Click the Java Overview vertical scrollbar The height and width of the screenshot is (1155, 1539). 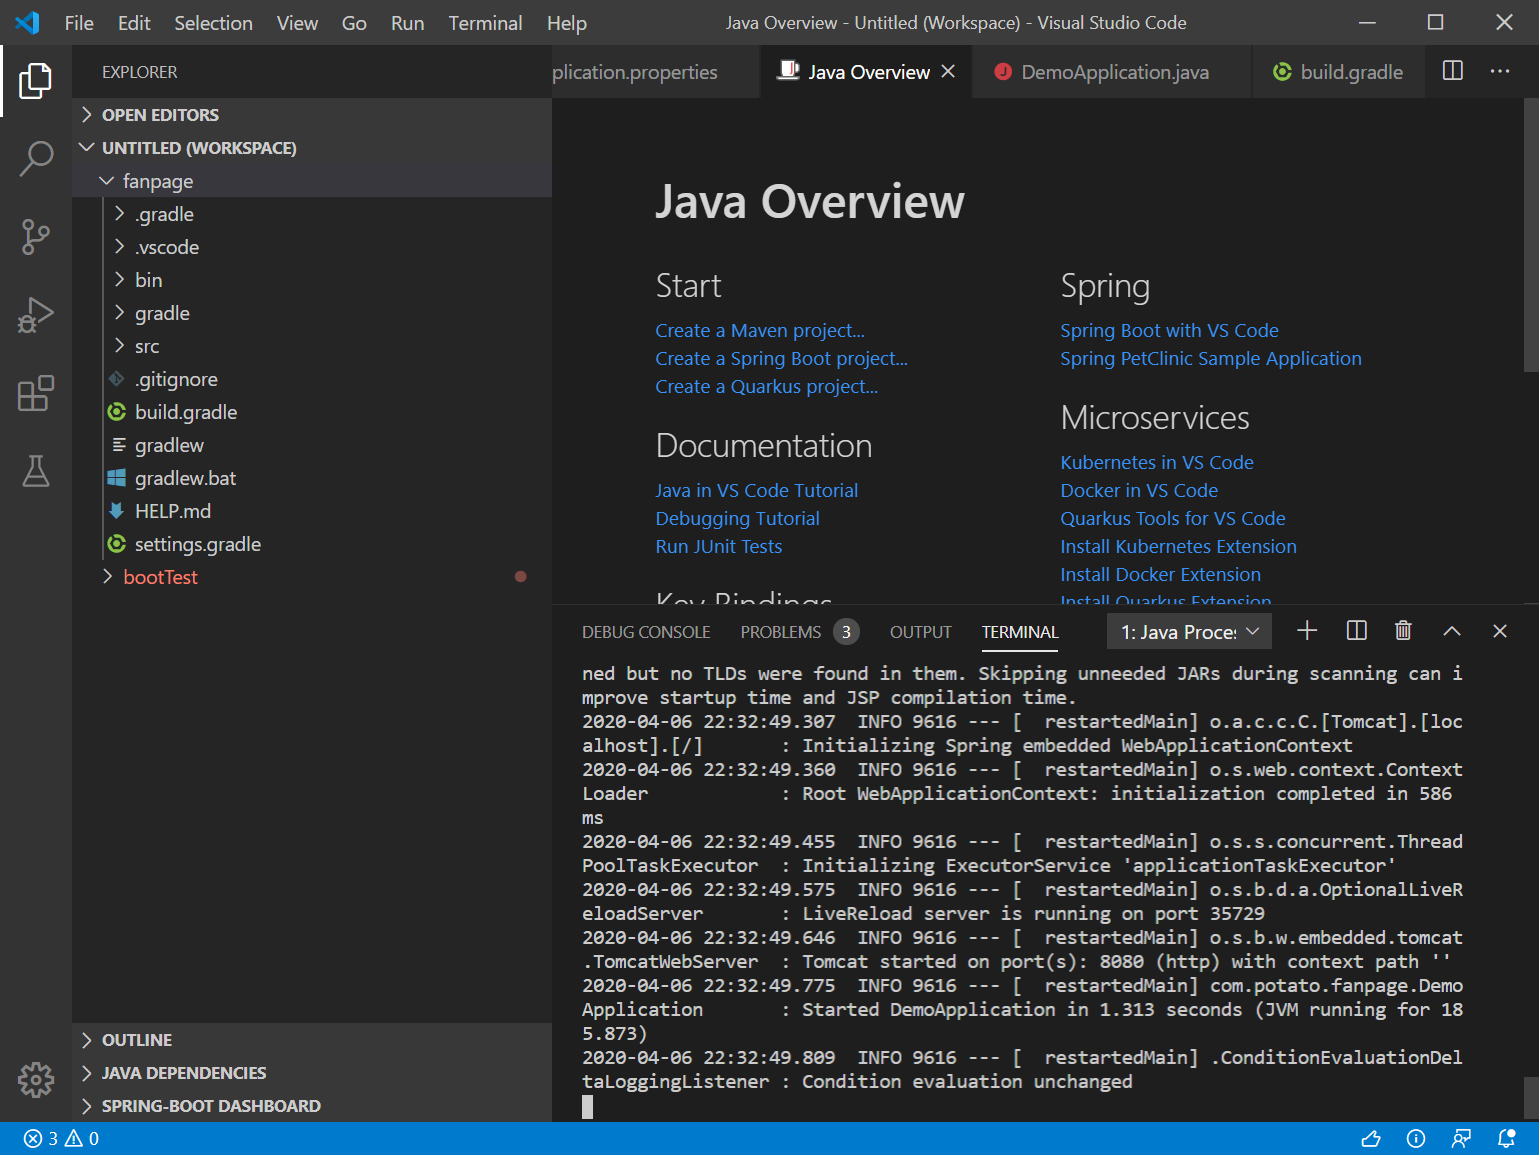coord(1531,235)
